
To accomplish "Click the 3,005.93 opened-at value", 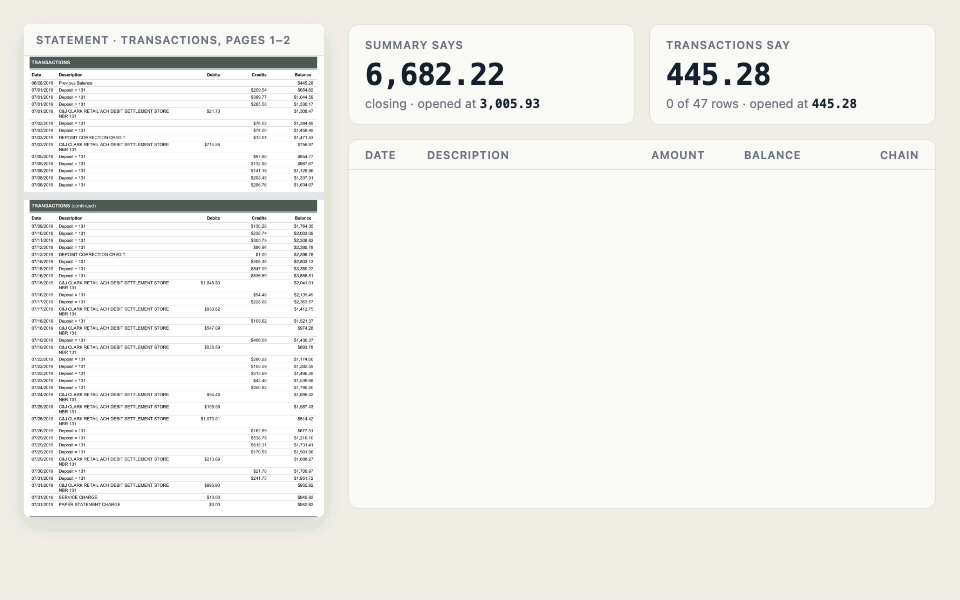I will (x=509, y=104).
